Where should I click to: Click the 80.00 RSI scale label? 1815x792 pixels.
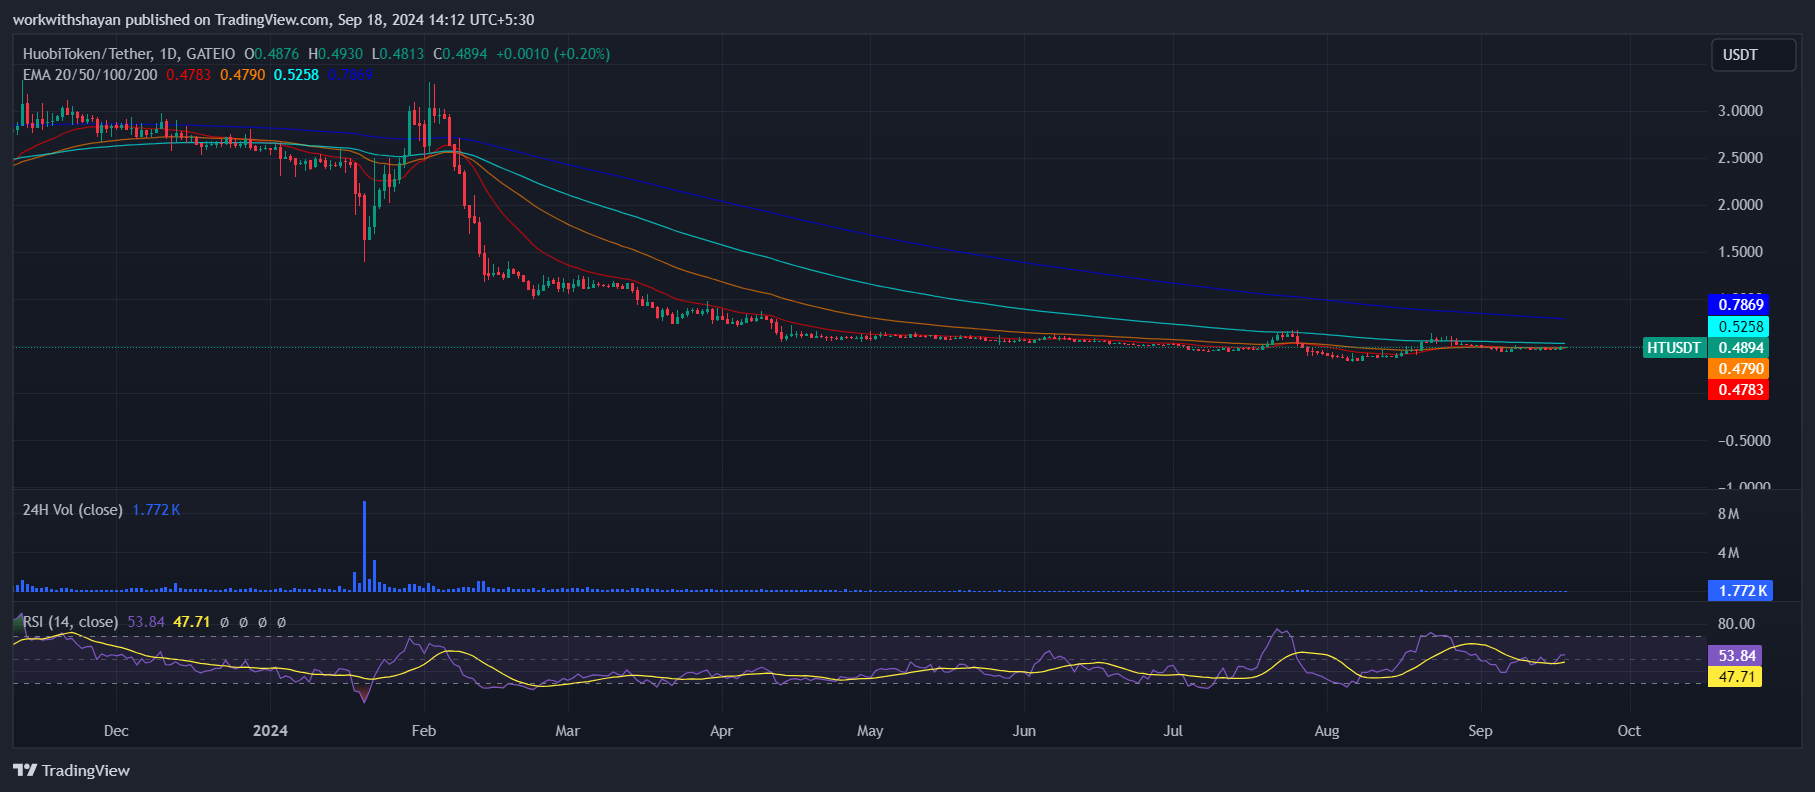pyautogui.click(x=1736, y=624)
